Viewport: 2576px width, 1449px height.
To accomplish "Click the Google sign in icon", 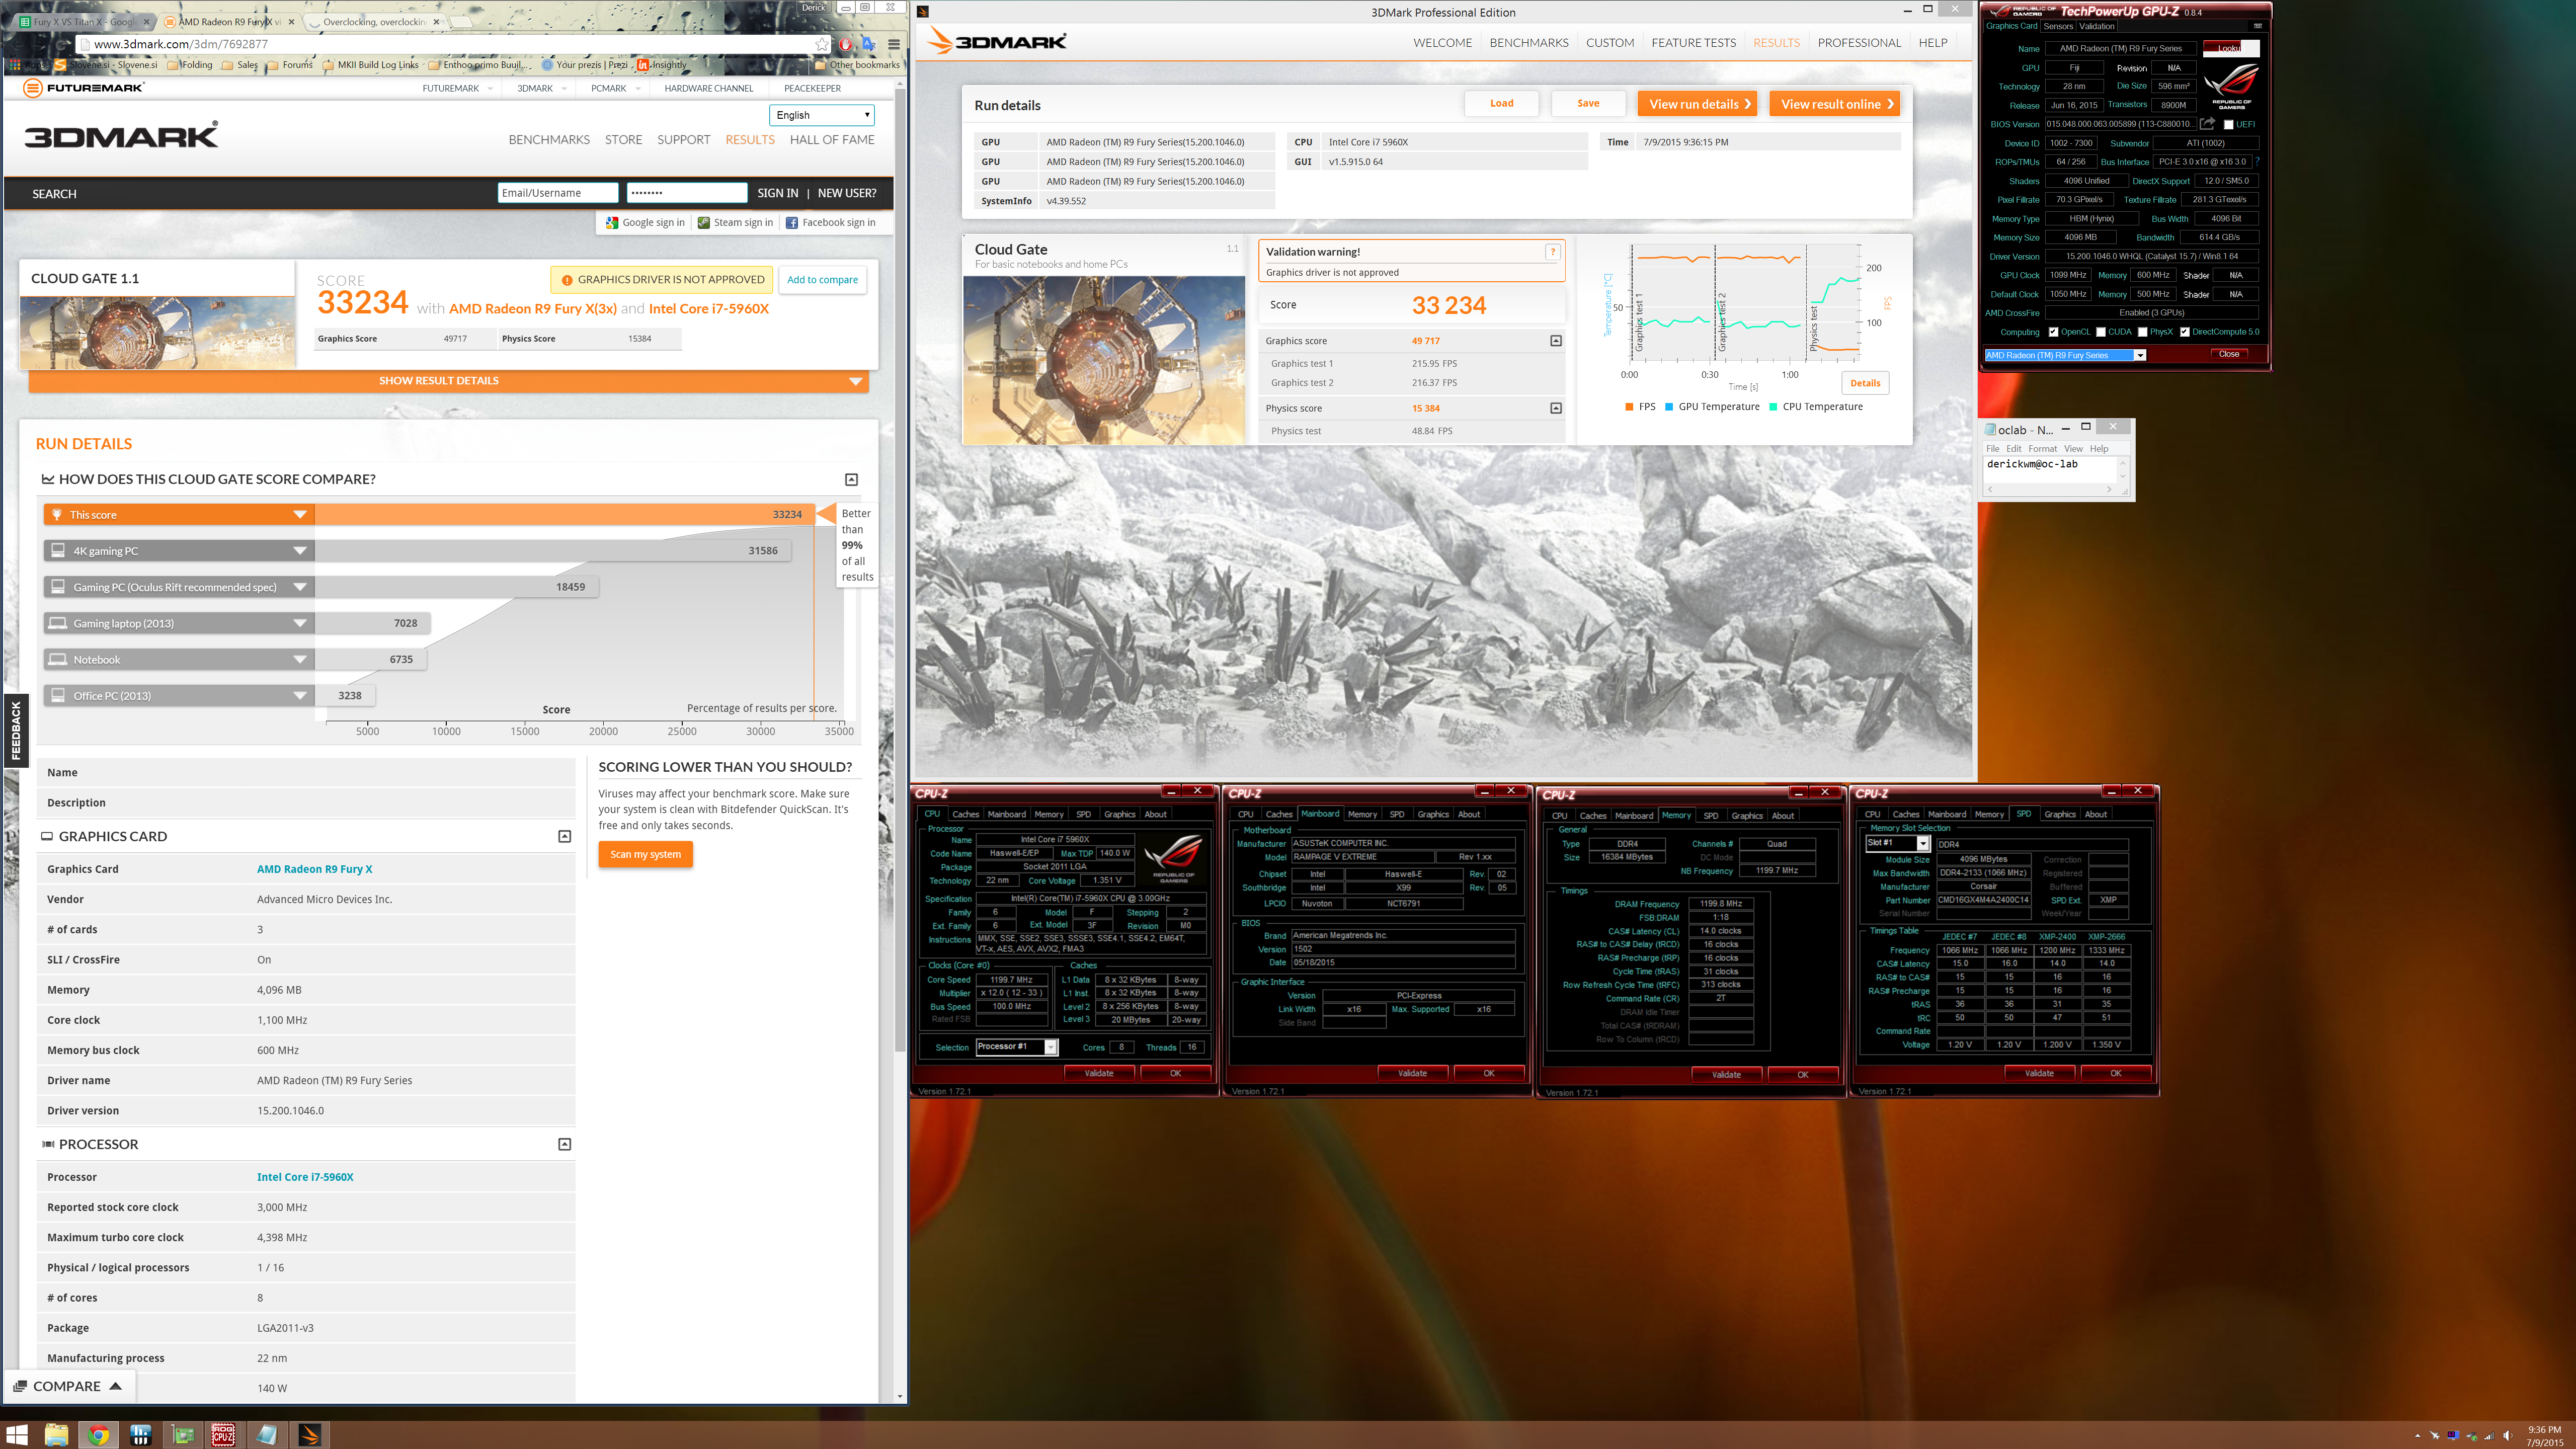I will pyautogui.click(x=612, y=223).
